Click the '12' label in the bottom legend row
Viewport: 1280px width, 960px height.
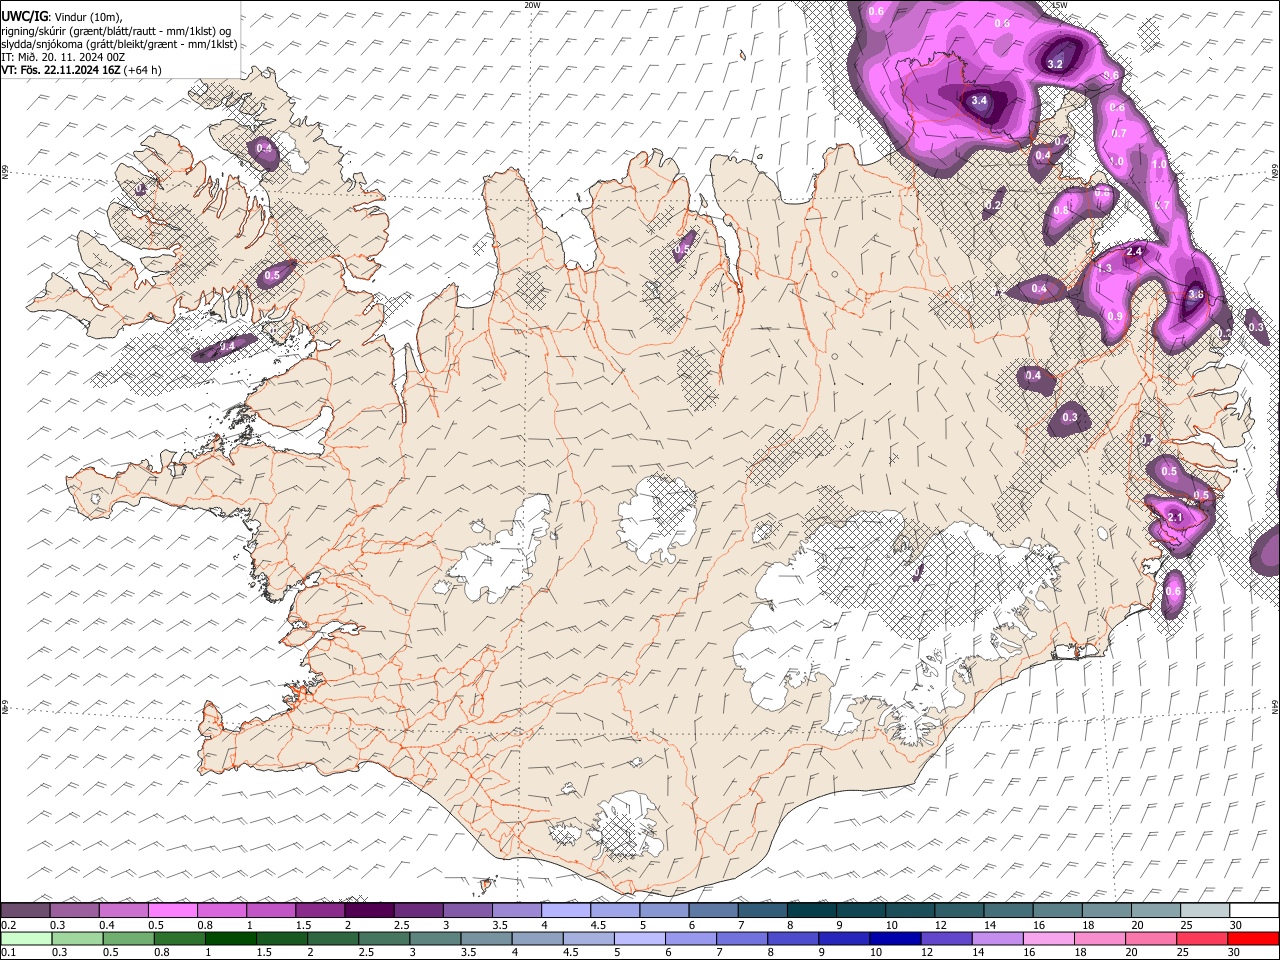927,952
